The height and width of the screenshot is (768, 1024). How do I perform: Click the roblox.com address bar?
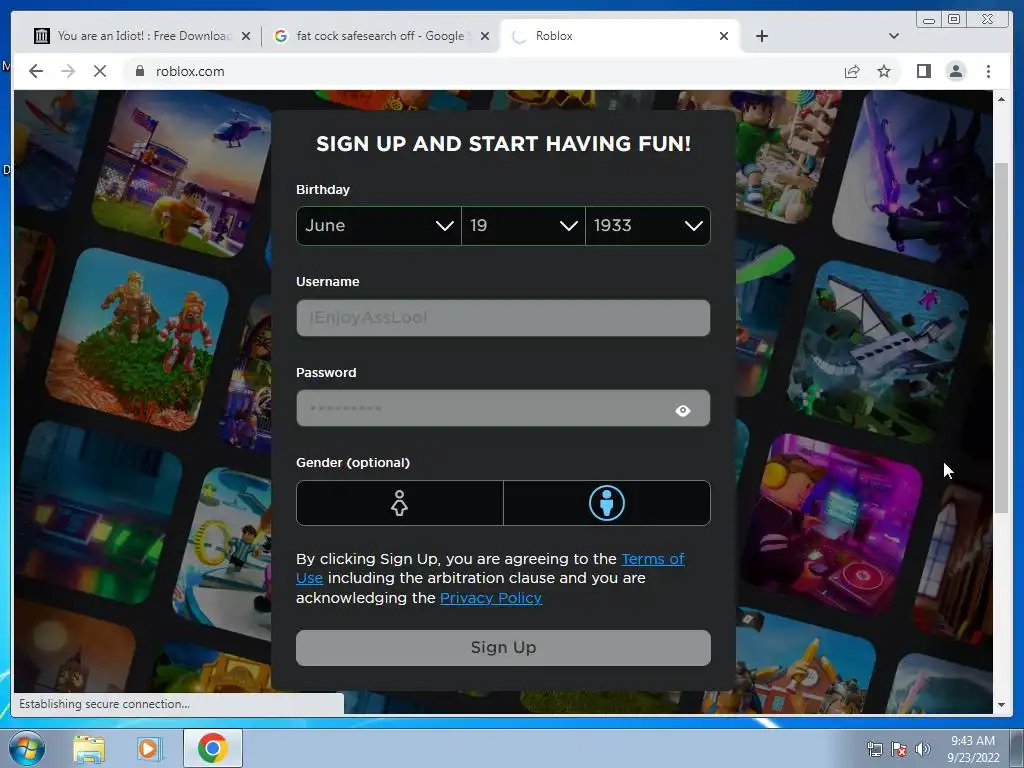click(x=483, y=71)
